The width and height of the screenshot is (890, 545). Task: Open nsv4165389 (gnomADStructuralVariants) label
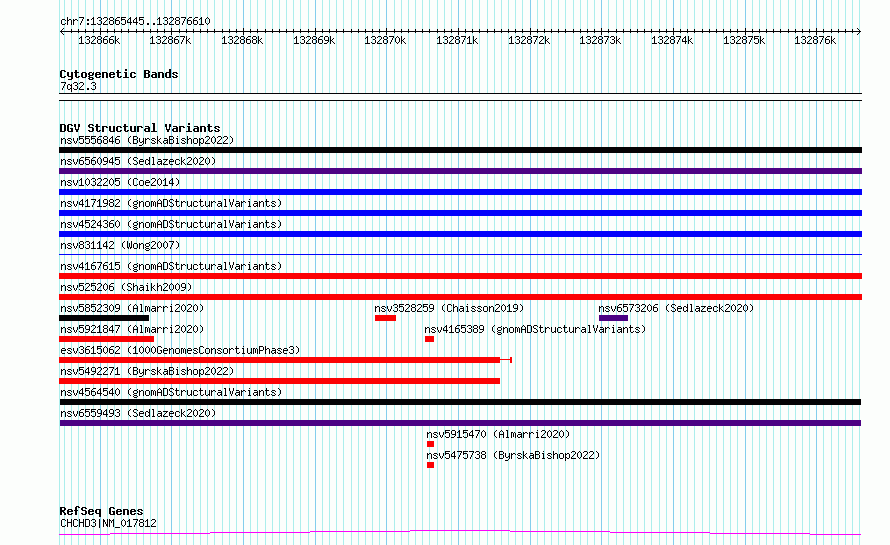[x=535, y=329]
